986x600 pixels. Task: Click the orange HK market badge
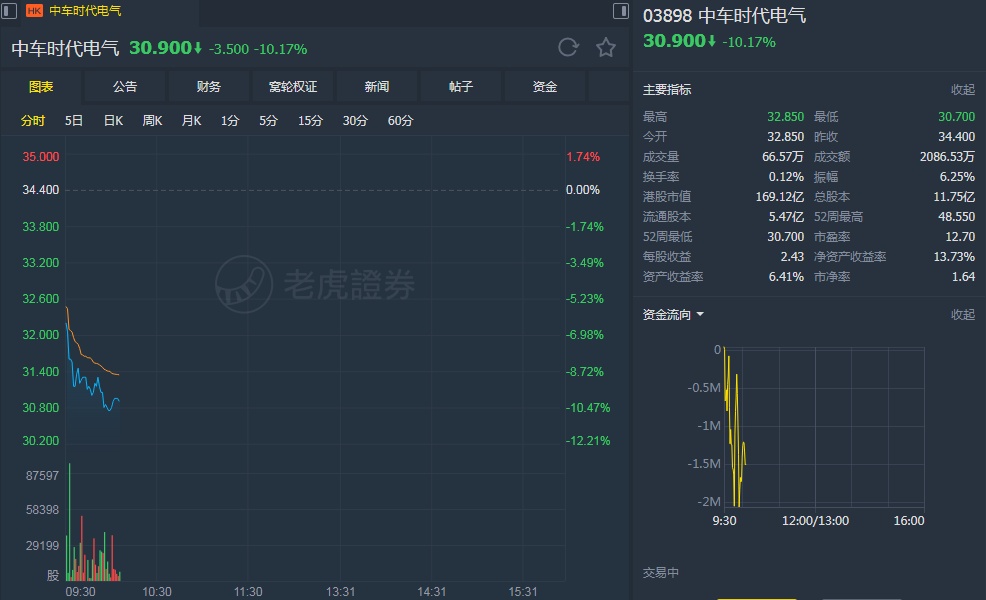click(34, 11)
